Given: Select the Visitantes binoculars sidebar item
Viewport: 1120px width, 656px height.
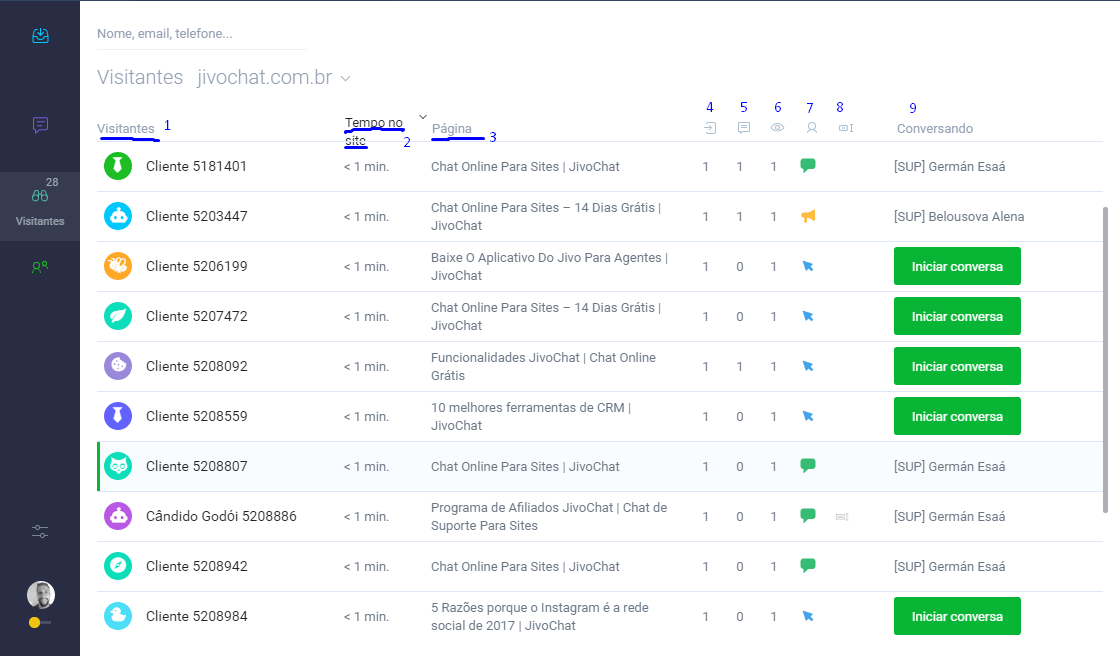Looking at the screenshot, I should click(40, 206).
